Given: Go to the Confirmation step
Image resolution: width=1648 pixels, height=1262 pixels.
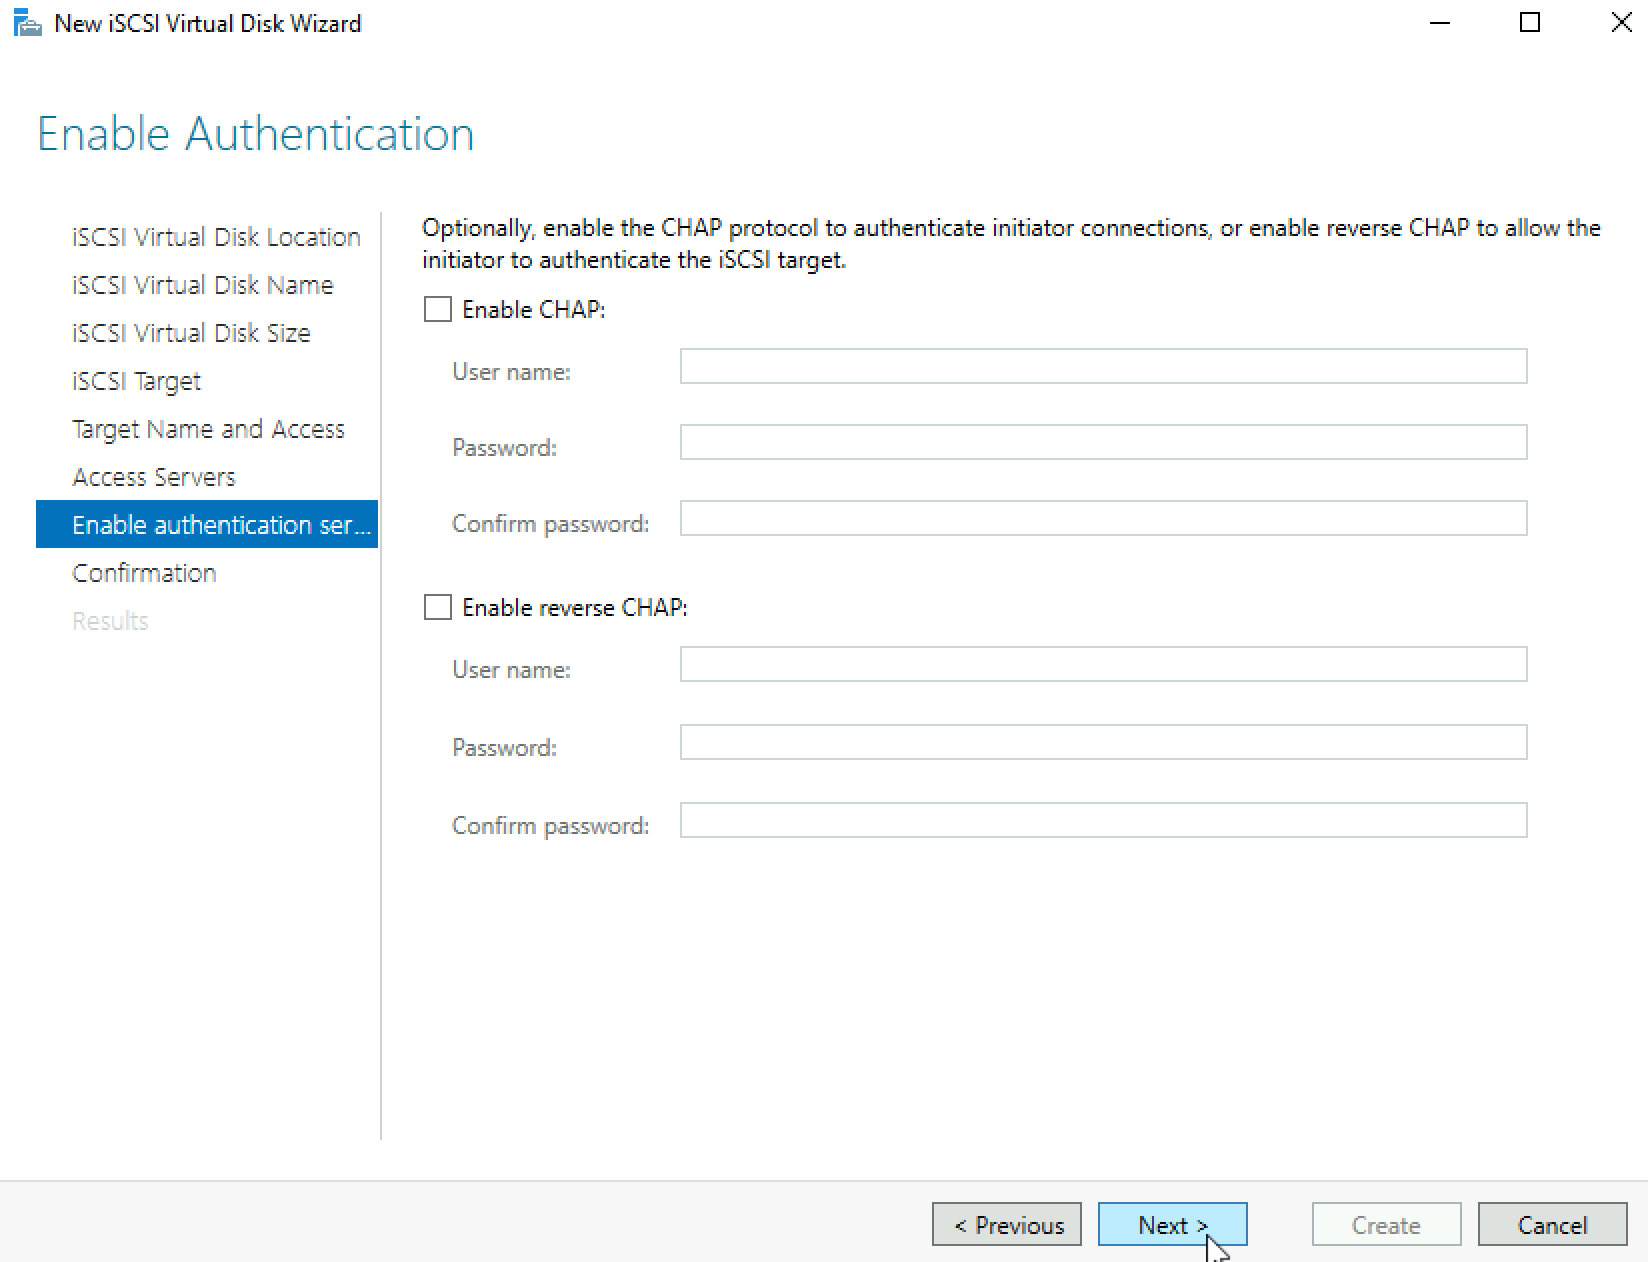Looking at the screenshot, I should click(x=144, y=573).
